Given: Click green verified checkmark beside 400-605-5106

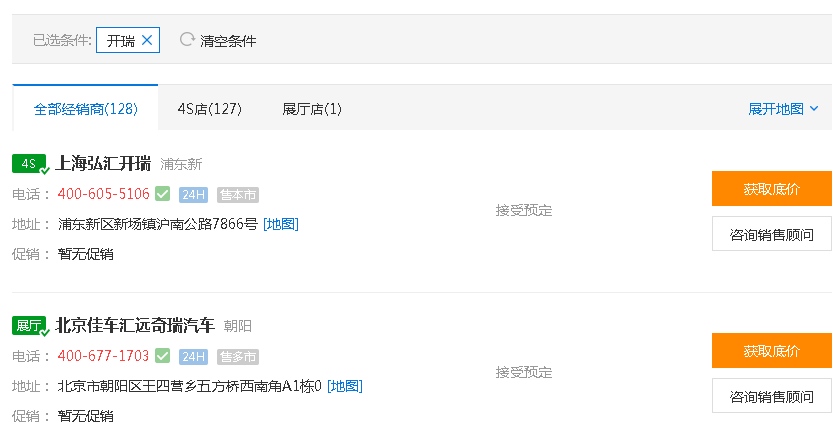Looking at the screenshot, I should pos(162,194).
